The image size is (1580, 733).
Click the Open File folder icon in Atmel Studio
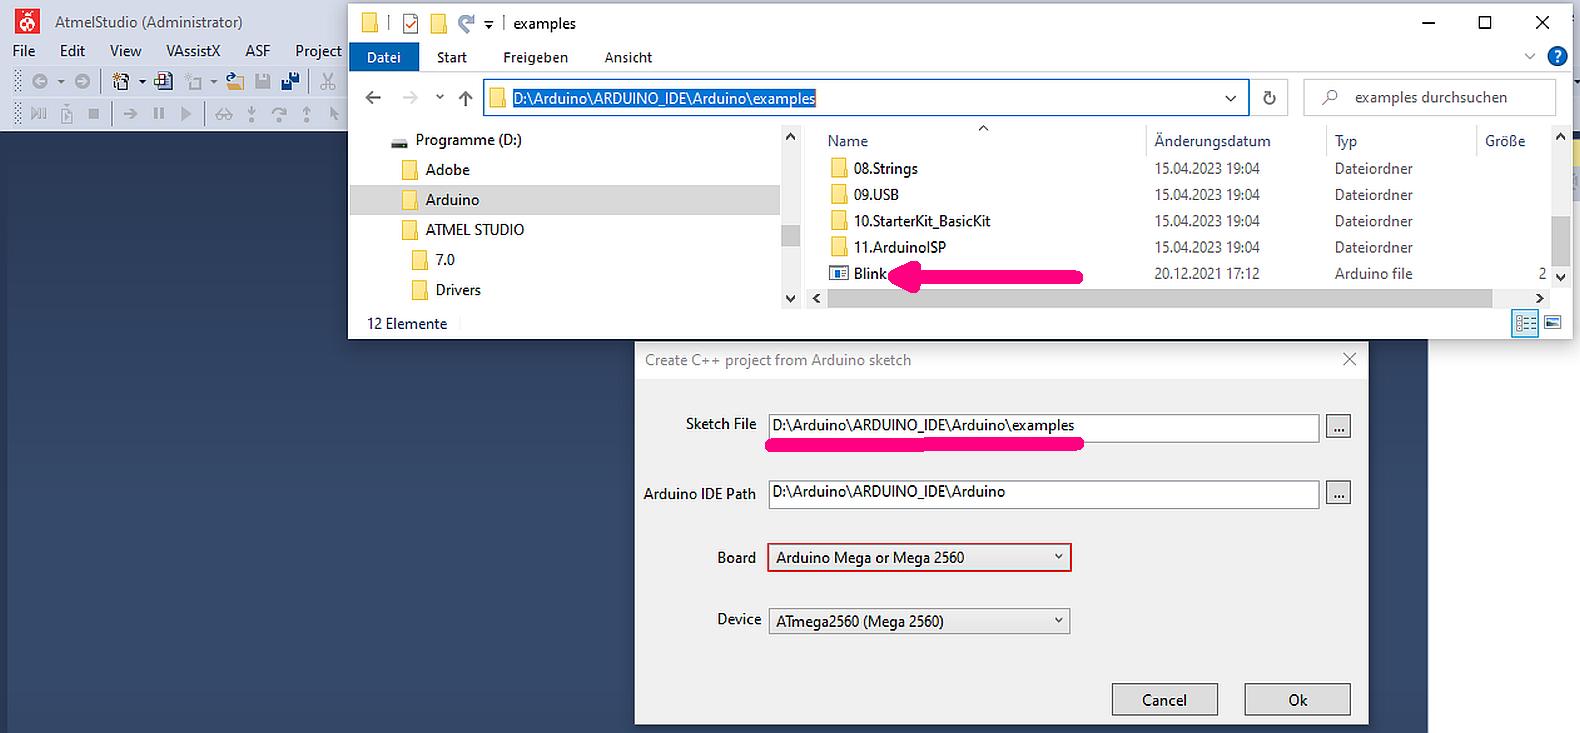point(235,82)
